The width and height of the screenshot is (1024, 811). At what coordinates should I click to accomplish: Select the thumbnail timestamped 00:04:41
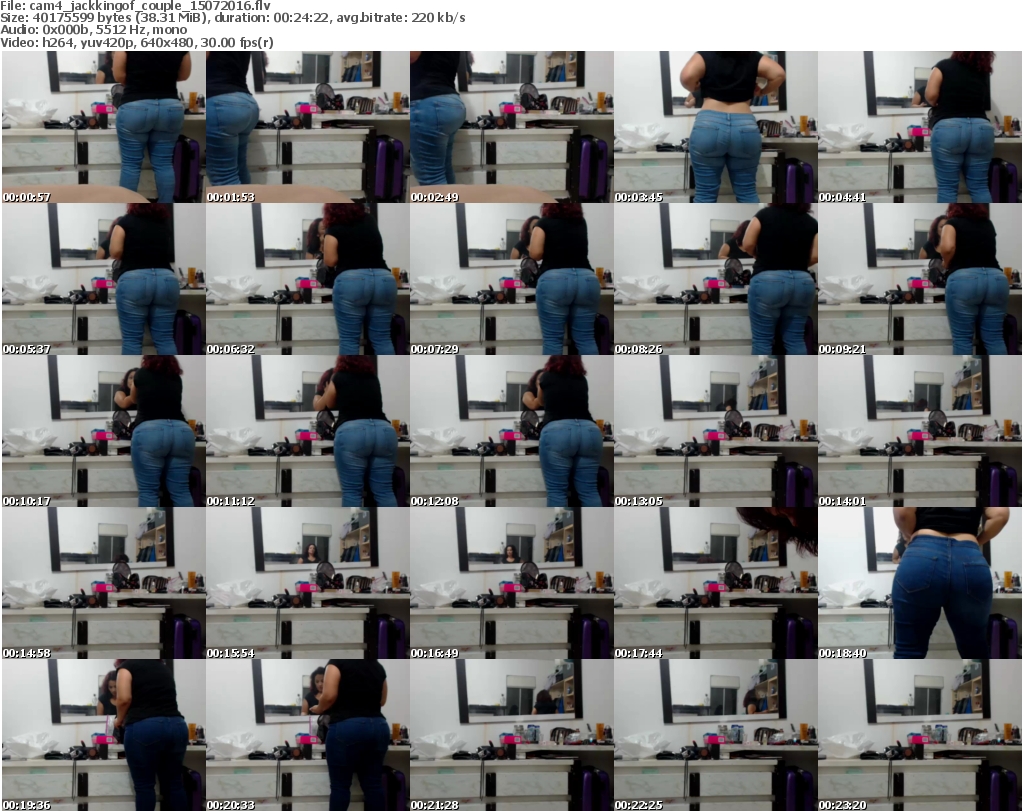(x=920, y=127)
